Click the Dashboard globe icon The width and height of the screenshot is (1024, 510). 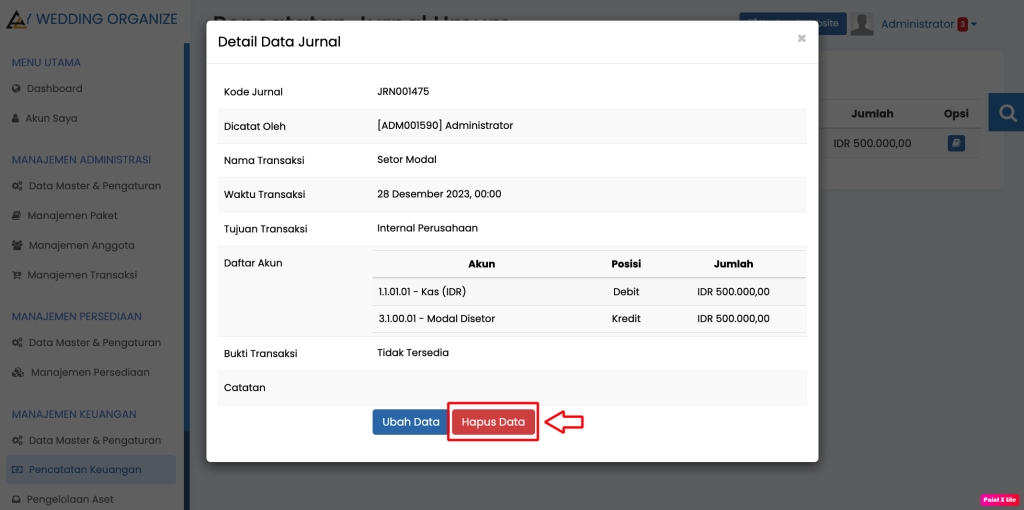pyautogui.click(x=16, y=89)
